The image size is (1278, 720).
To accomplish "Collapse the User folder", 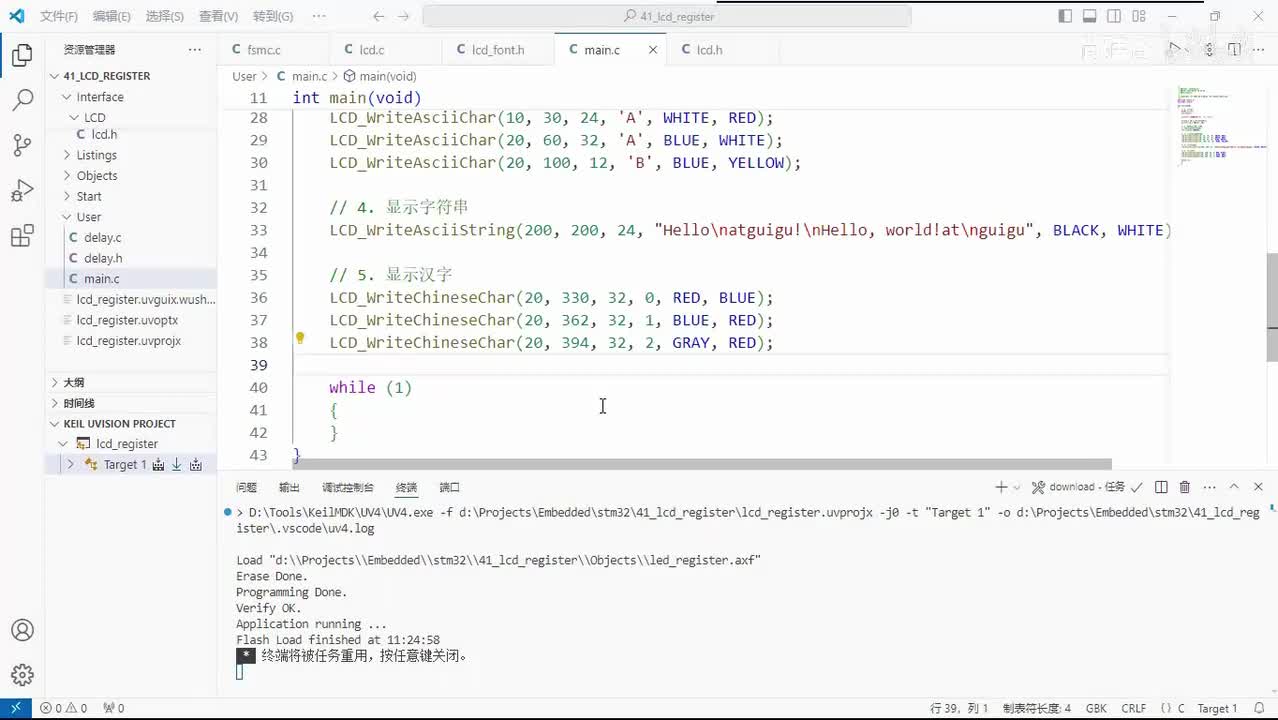I will click(x=67, y=217).
